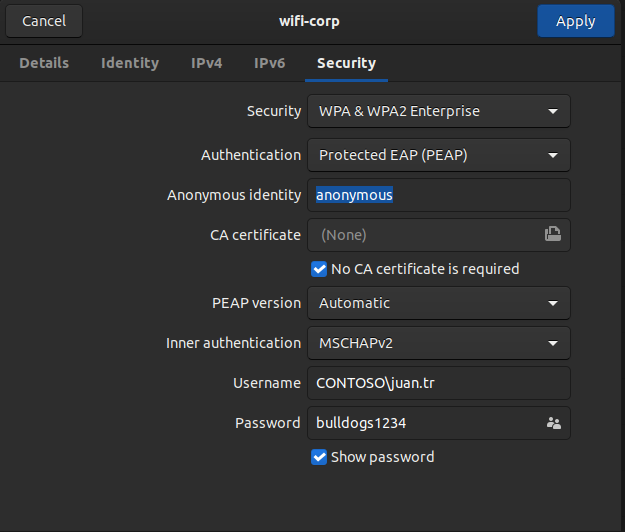Viewport: 625px width, 532px height.
Task: Select the IPv6 tab
Action: click(x=270, y=63)
